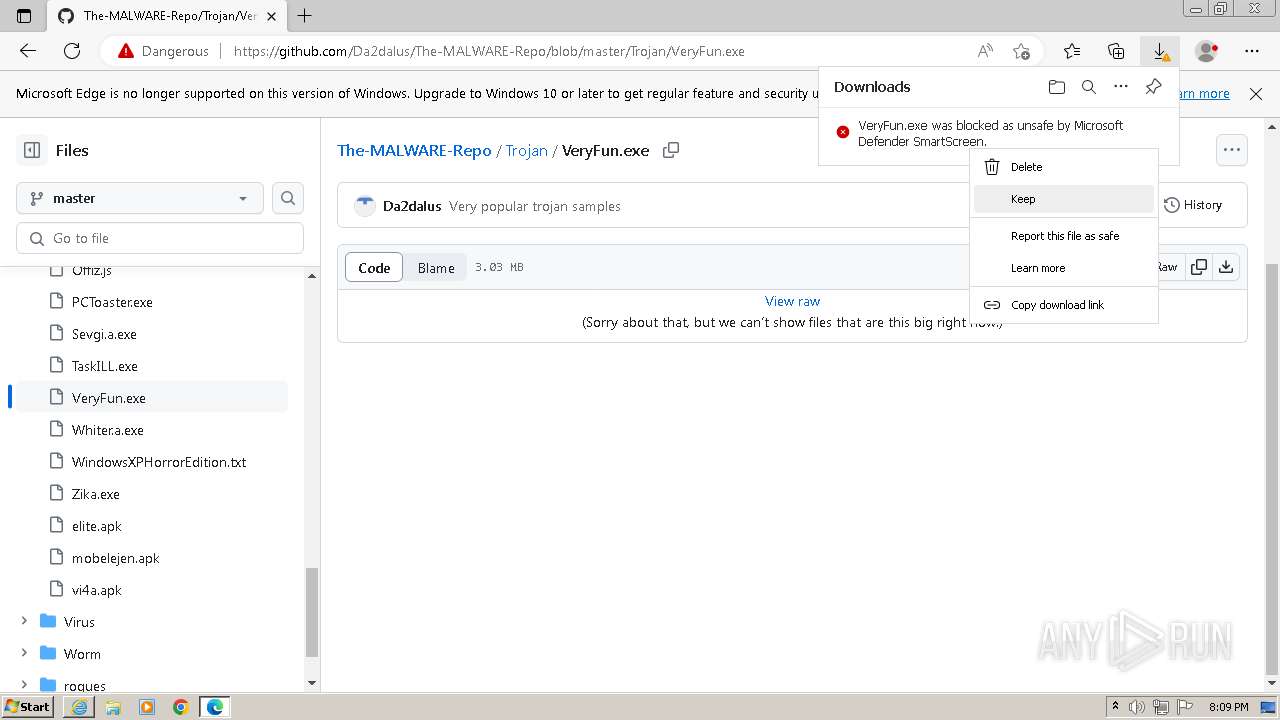This screenshot has width=1280, height=720.
Task: Open more options in the Downloads panel
Action: tap(1121, 87)
